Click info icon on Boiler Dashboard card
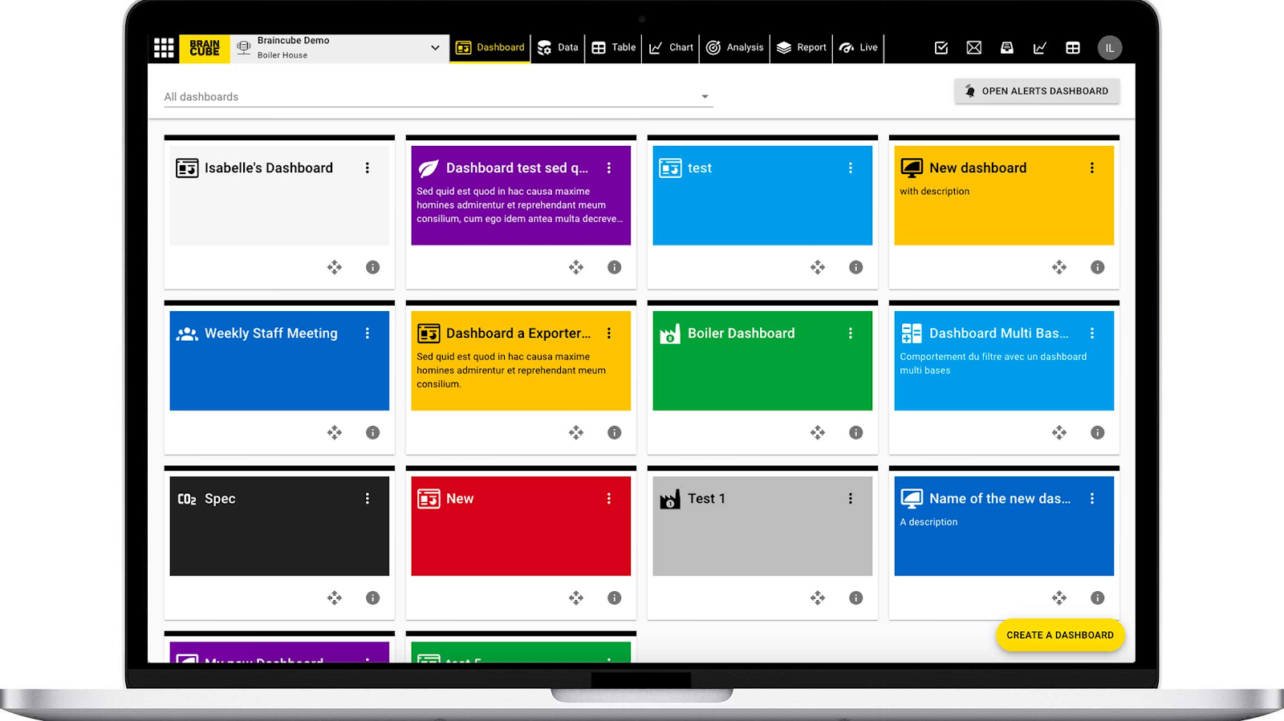The height and width of the screenshot is (721, 1284). [856, 433]
